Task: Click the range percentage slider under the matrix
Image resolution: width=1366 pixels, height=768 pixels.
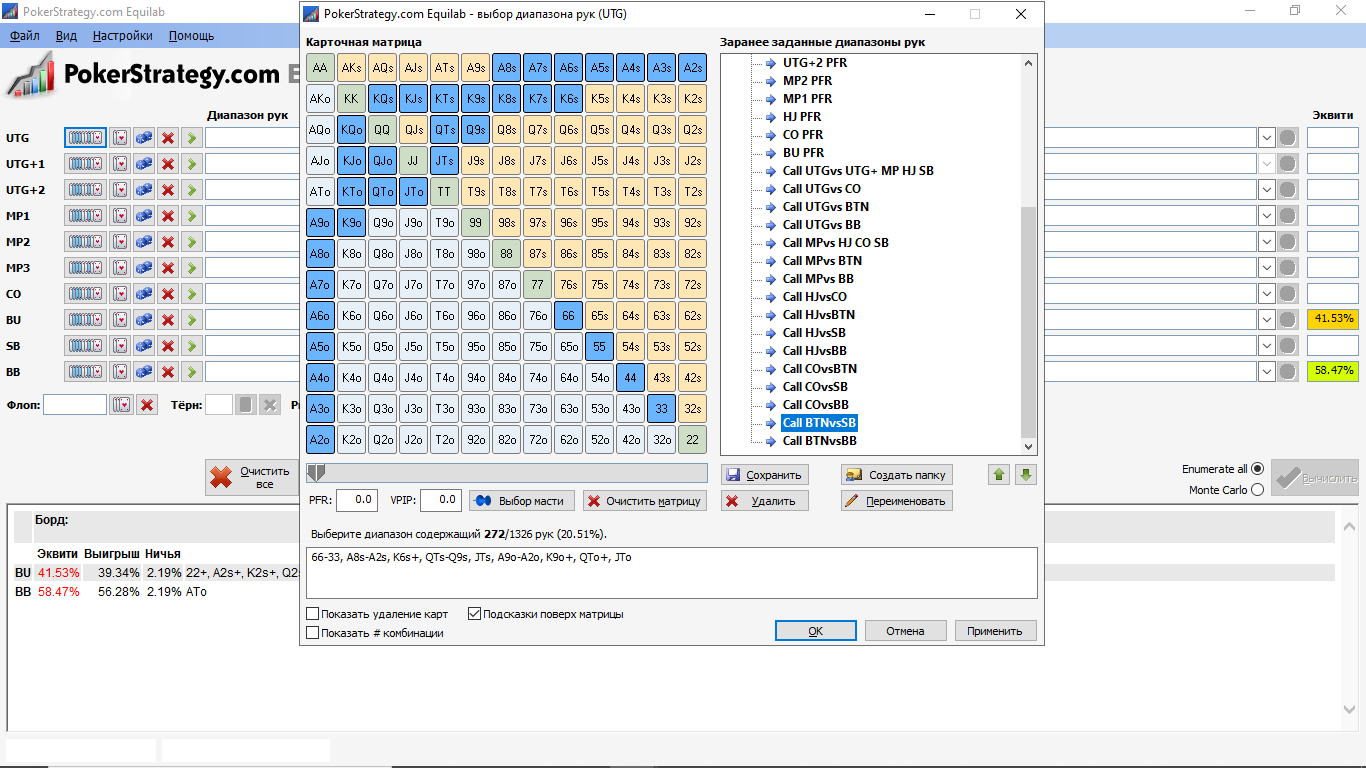Action: pos(507,473)
